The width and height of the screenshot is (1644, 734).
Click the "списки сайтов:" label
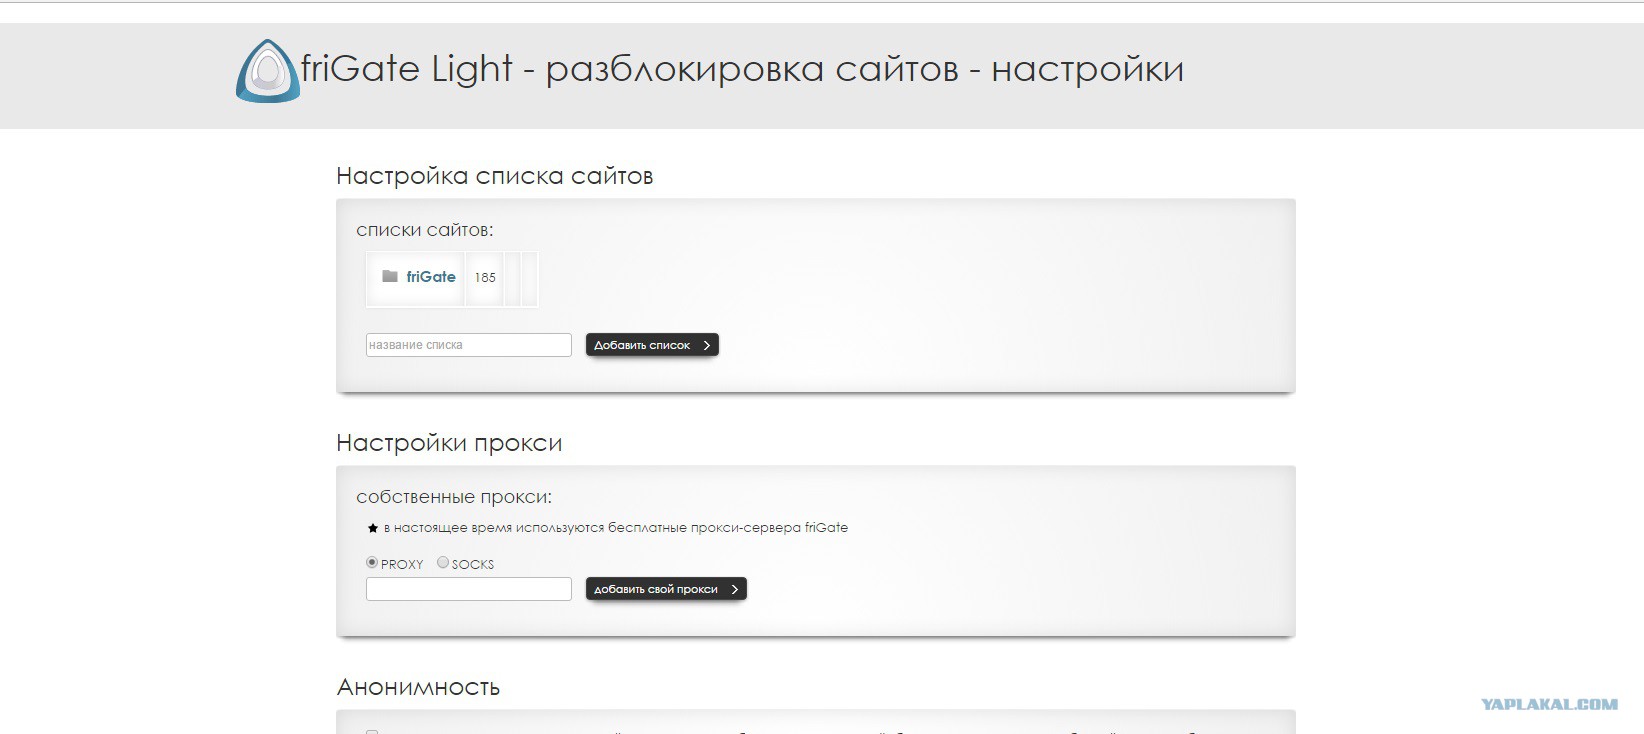pyautogui.click(x=425, y=230)
